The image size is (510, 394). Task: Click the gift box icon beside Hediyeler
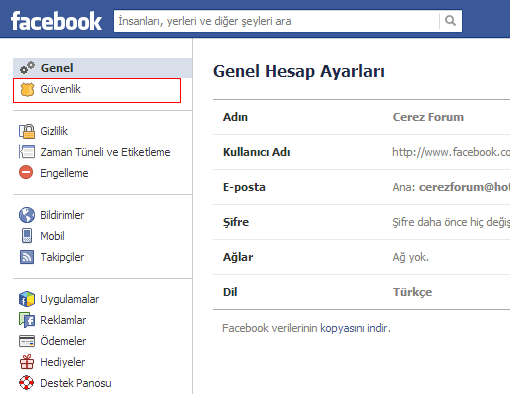(x=27, y=362)
